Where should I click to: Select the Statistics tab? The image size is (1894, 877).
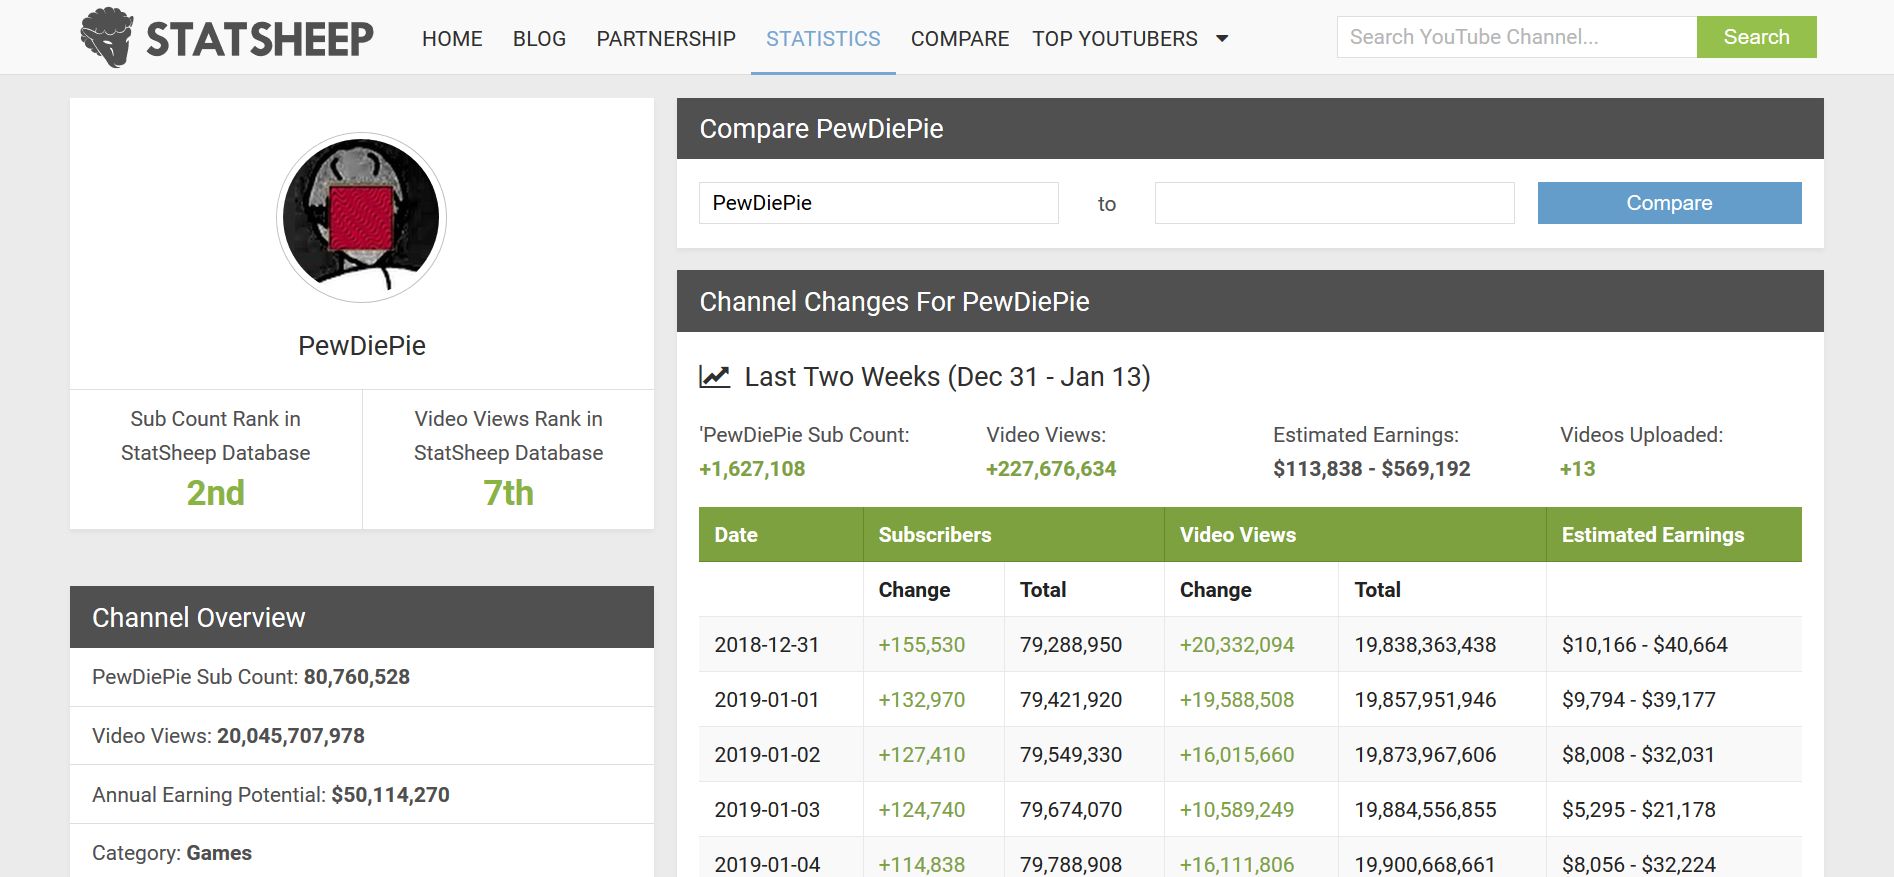coord(823,39)
